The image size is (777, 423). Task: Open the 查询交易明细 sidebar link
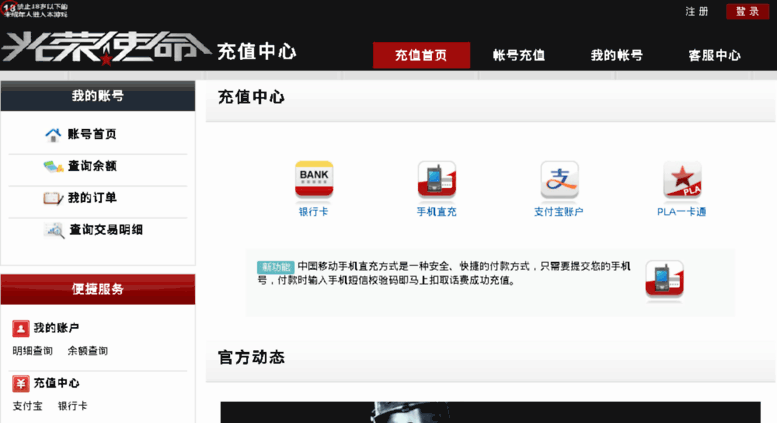coord(106,230)
